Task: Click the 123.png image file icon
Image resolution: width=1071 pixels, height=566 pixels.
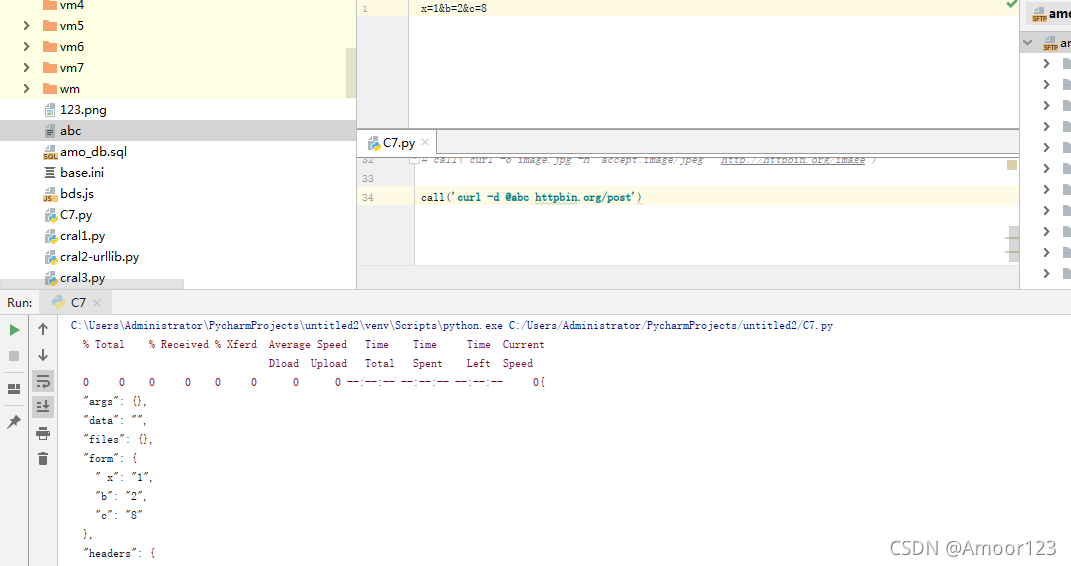Action: point(50,110)
